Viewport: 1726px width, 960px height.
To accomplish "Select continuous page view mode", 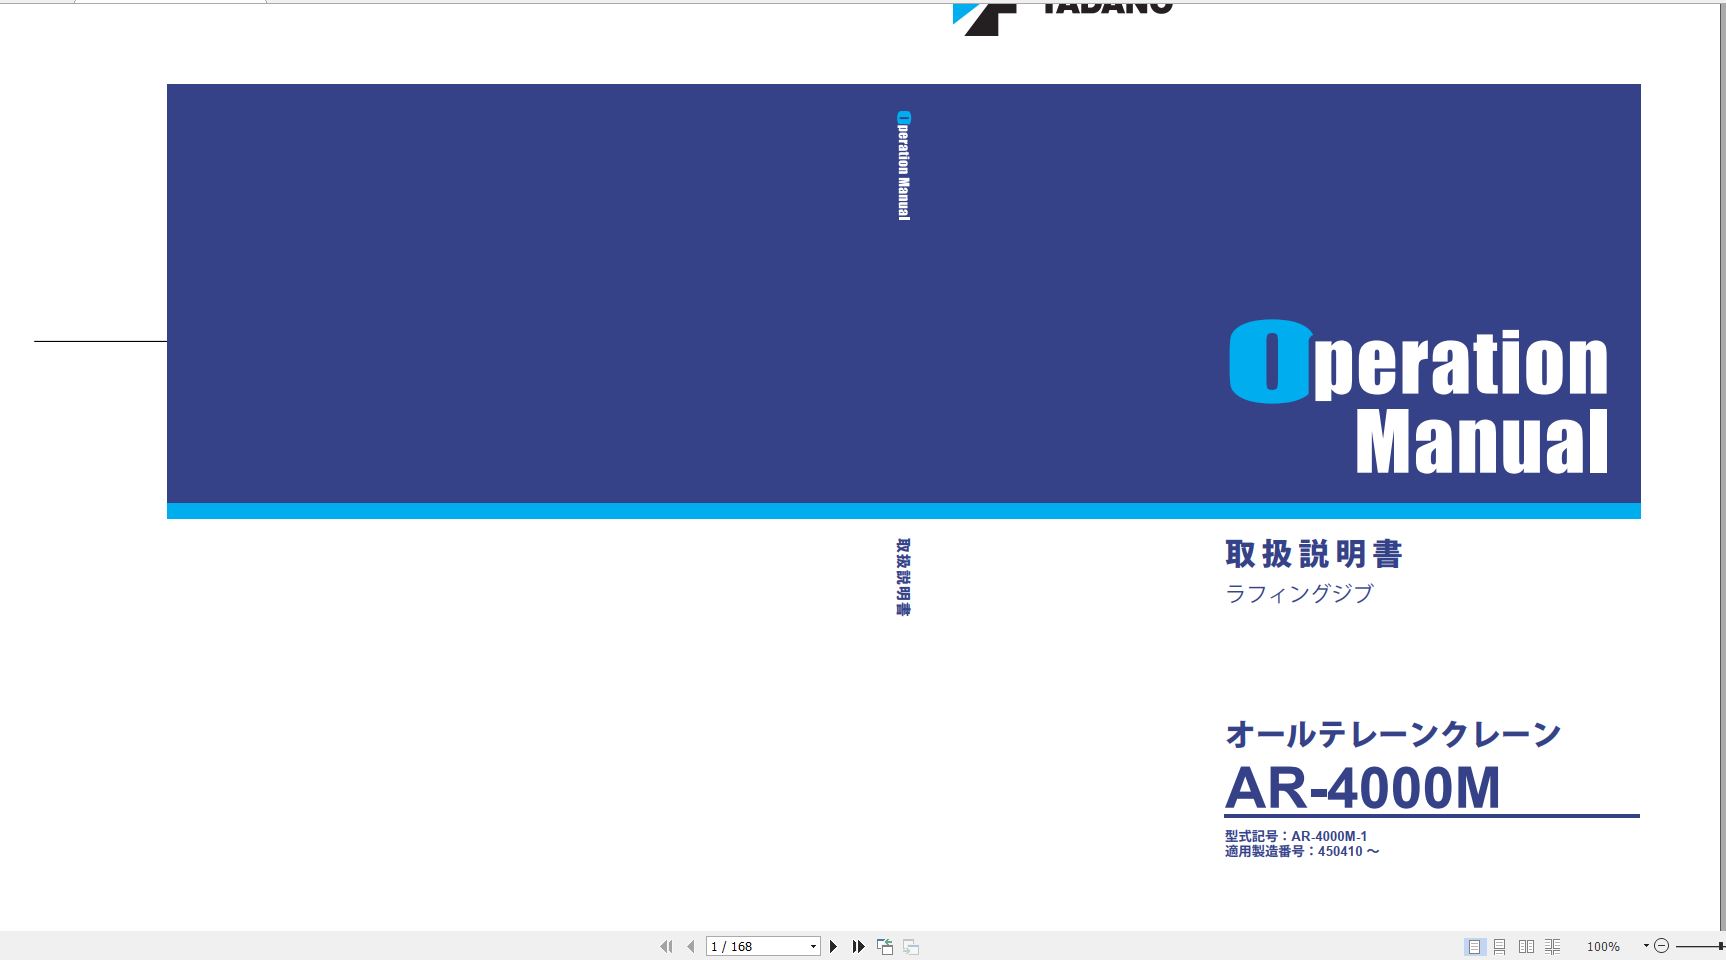I will point(1499,946).
